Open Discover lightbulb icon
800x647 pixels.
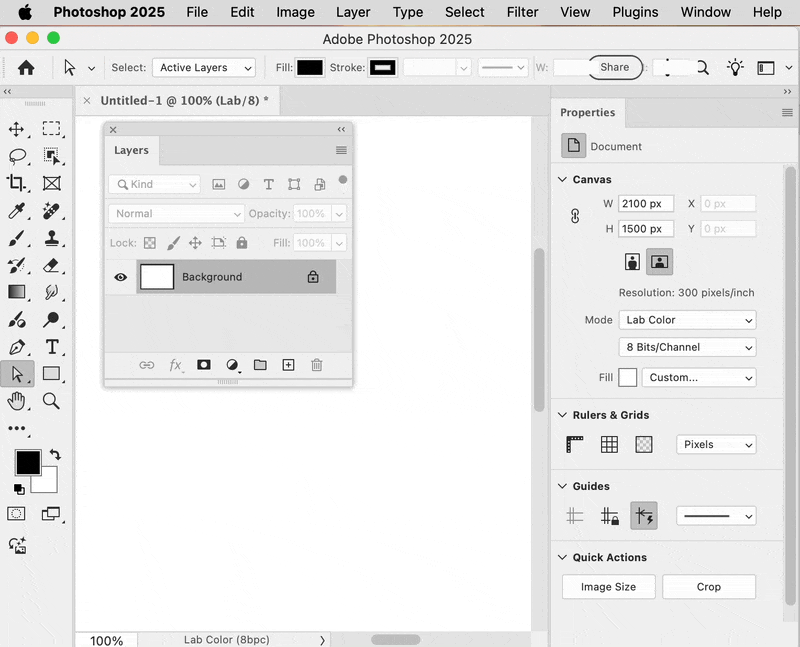point(735,67)
